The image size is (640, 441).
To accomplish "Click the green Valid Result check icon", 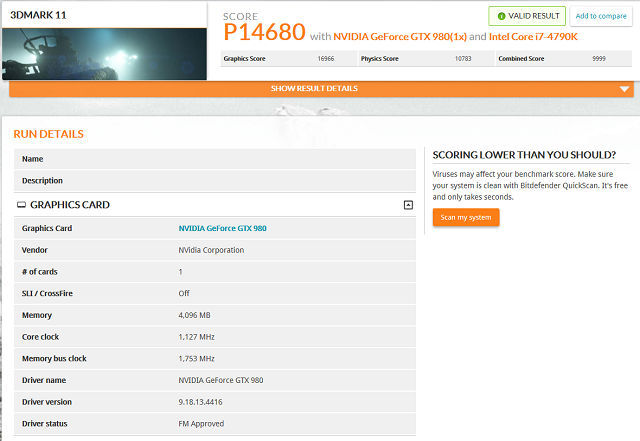I will (501, 16).
